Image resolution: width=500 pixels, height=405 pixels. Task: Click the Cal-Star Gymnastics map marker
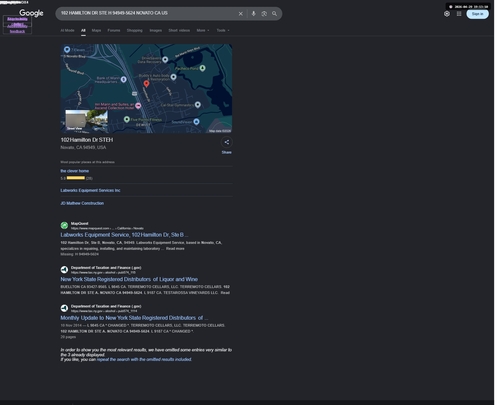tap(198, 105)
